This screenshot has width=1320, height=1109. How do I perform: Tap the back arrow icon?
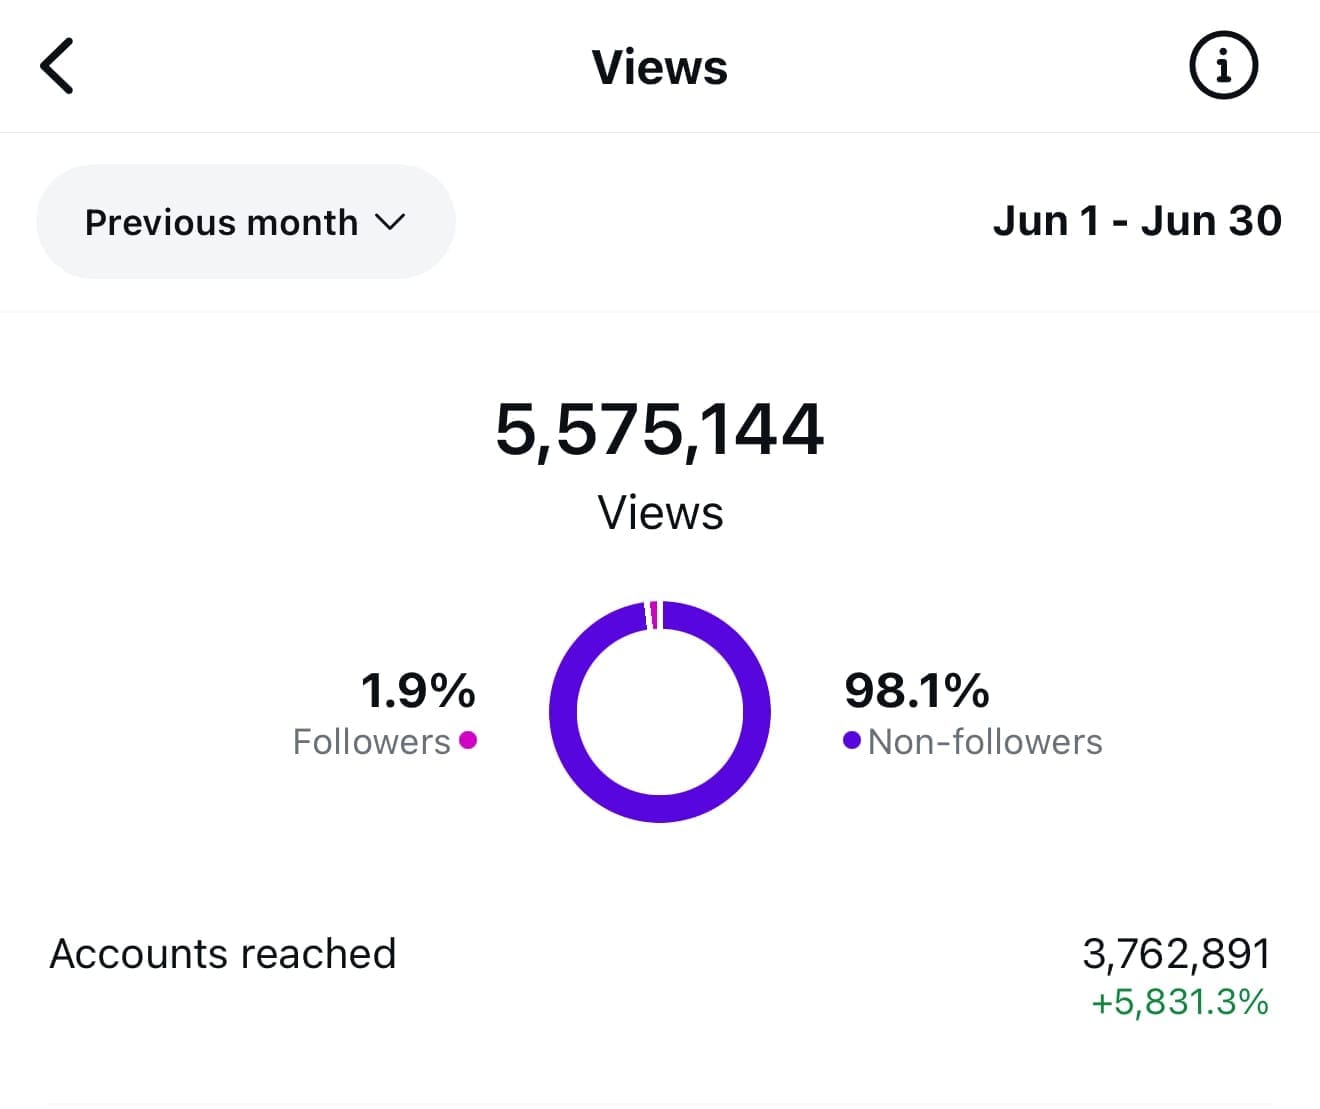[x=57, y=66]
